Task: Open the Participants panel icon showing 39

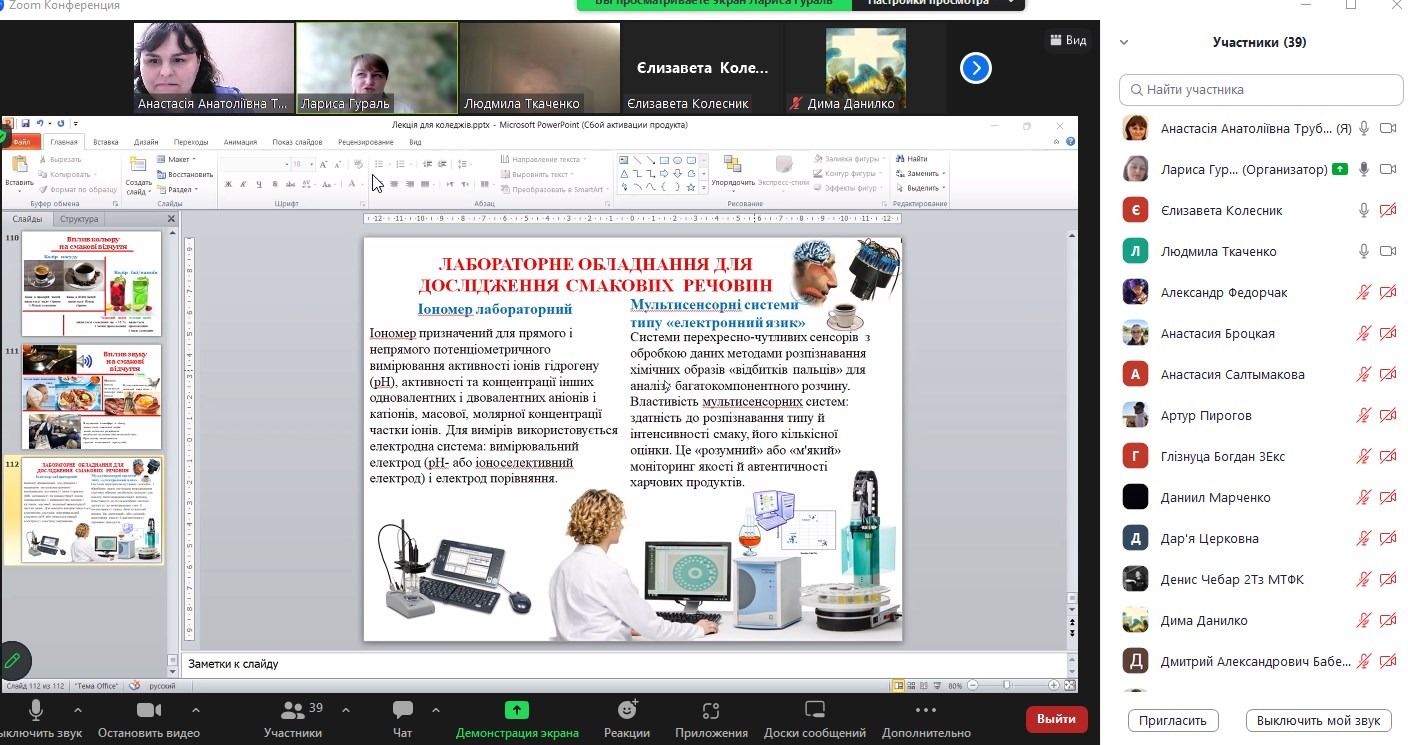Action: [x=293, y=709]
